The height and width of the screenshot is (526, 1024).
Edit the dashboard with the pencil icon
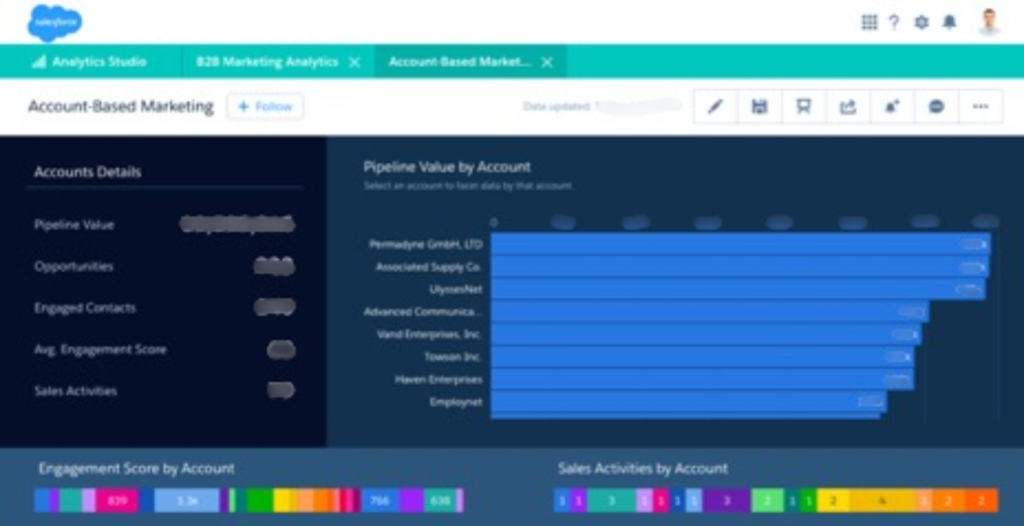[716, 107]
